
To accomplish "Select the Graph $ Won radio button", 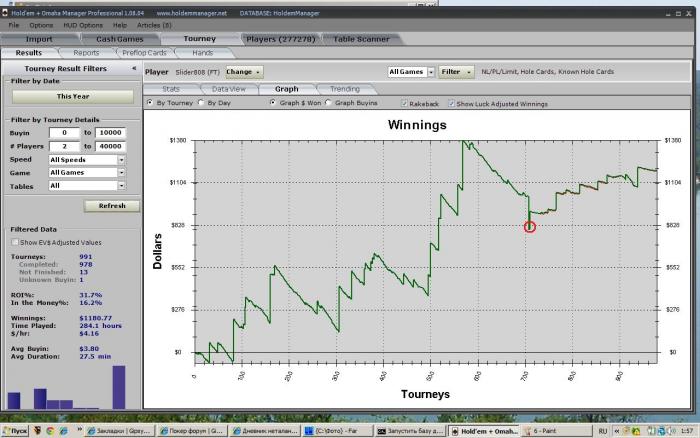I will pos(272,103).
